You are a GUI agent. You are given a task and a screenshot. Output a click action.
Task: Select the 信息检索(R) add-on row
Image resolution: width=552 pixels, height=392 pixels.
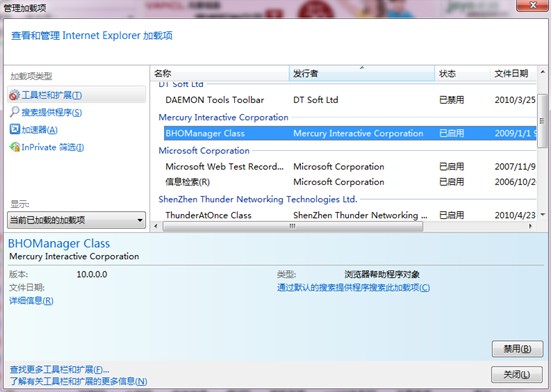350,182
